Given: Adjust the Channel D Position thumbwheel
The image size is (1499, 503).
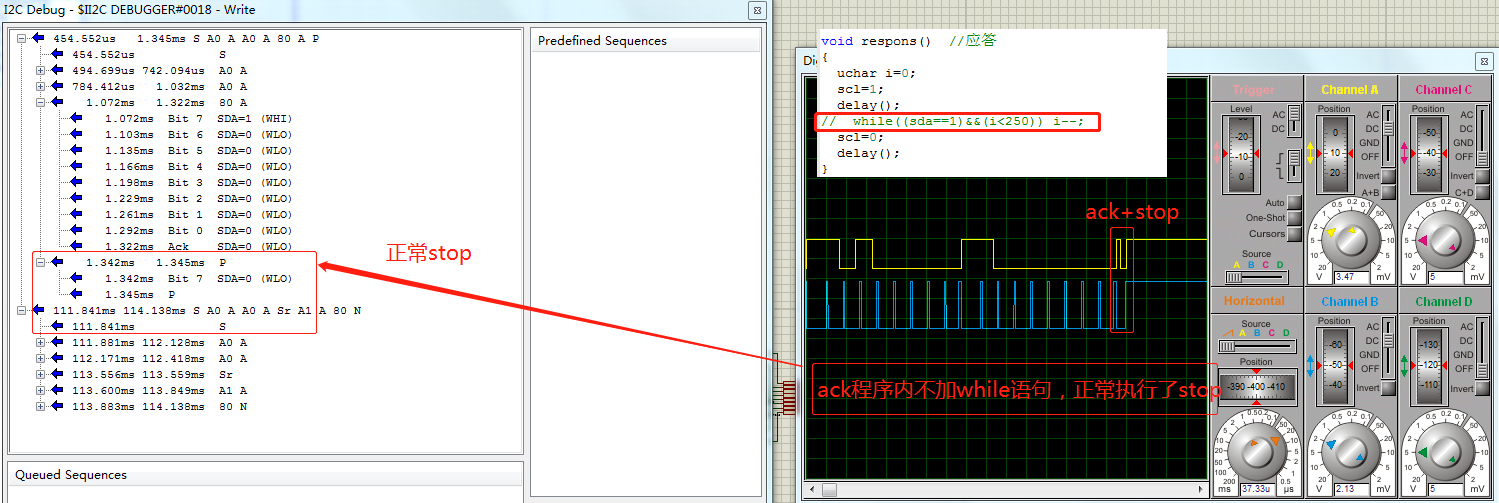Looking at the screenshot, I should click(x=1431, y=367).
